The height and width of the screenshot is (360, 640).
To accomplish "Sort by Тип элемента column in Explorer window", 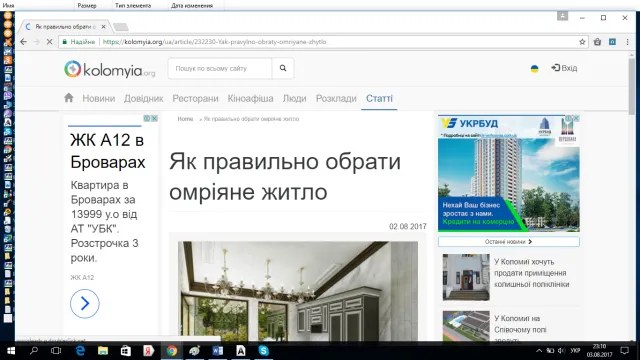I will [x=133, y=5].
